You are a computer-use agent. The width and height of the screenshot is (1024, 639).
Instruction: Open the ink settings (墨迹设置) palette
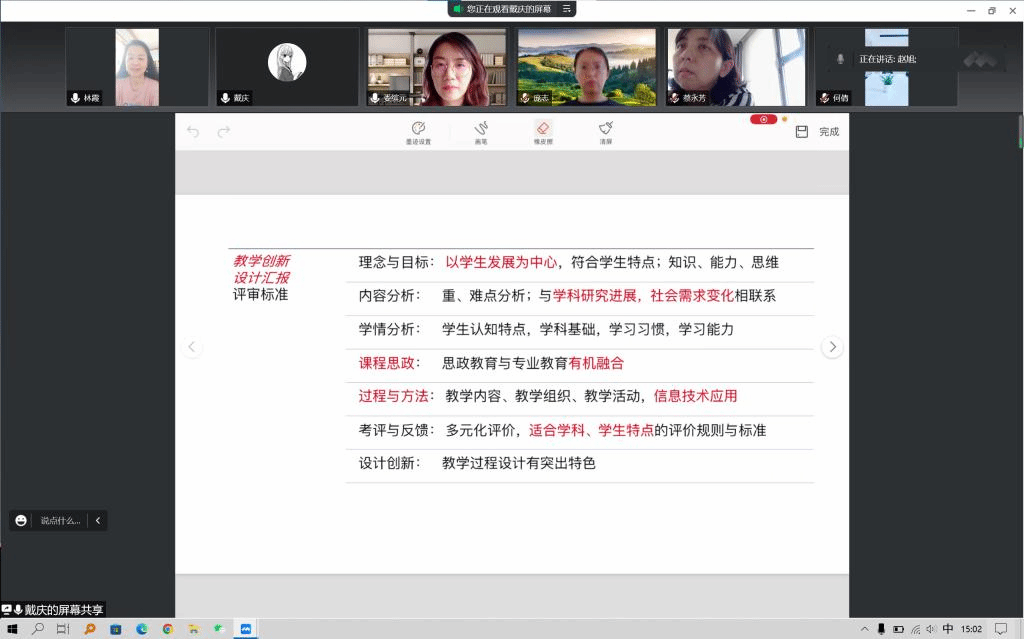tap(418, 130)
